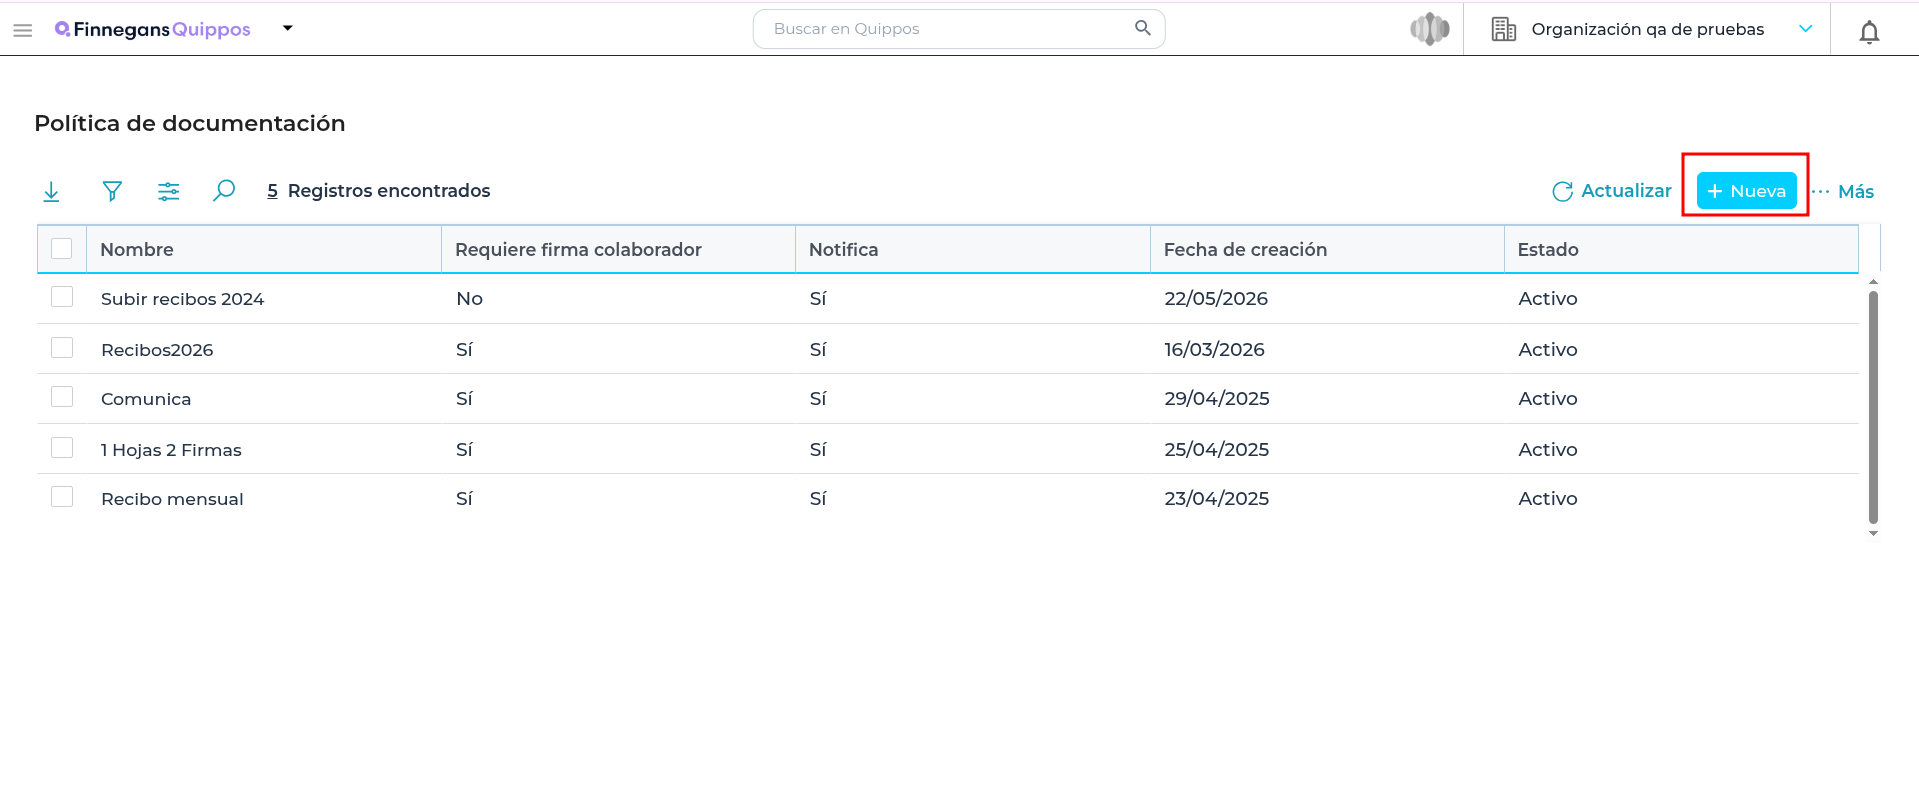Click the No value in Subir recibos 2024 row

pyautogui.click(x=469, y=298)
